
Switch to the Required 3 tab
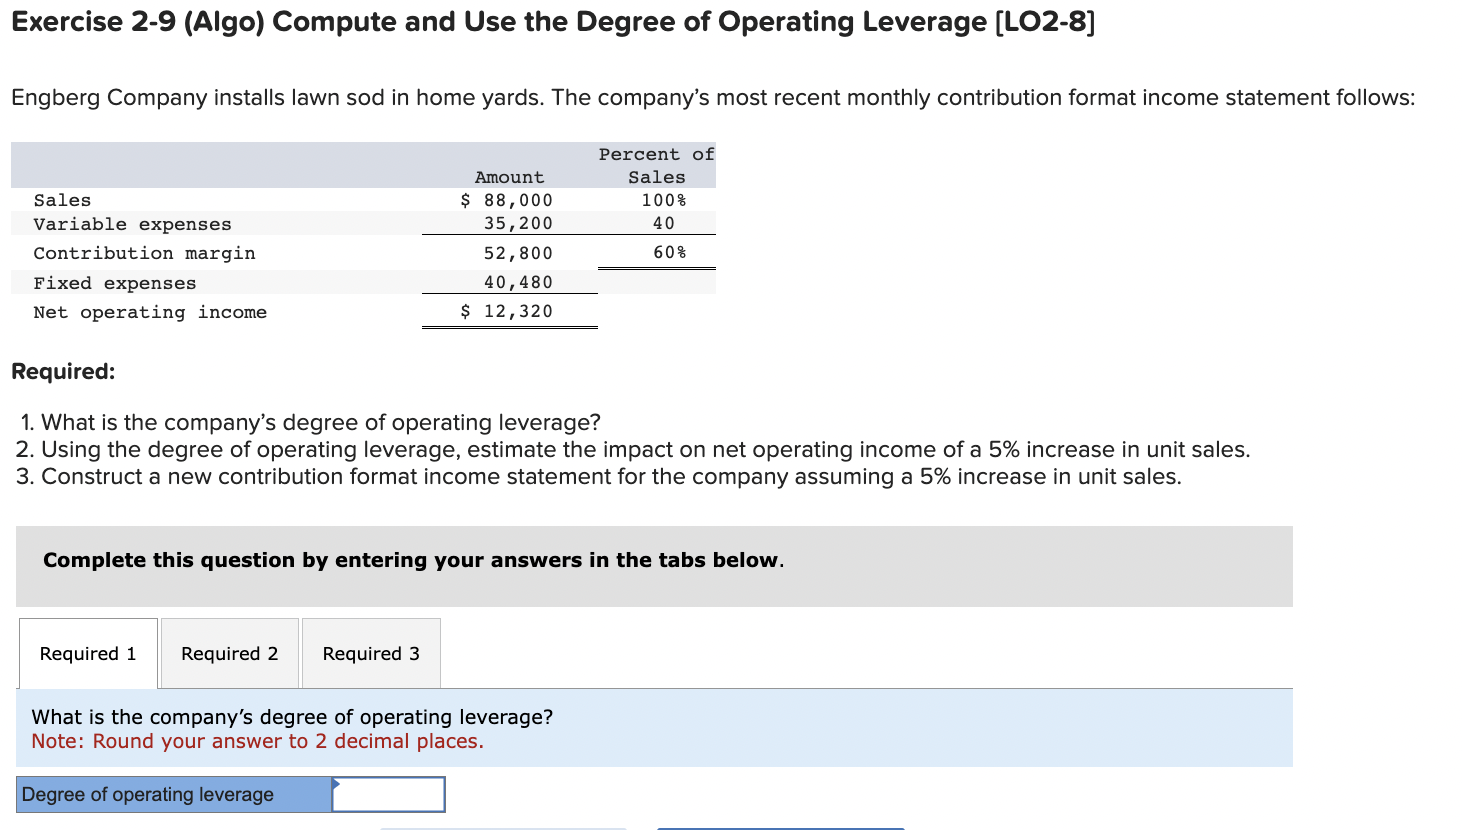(370, 653)
